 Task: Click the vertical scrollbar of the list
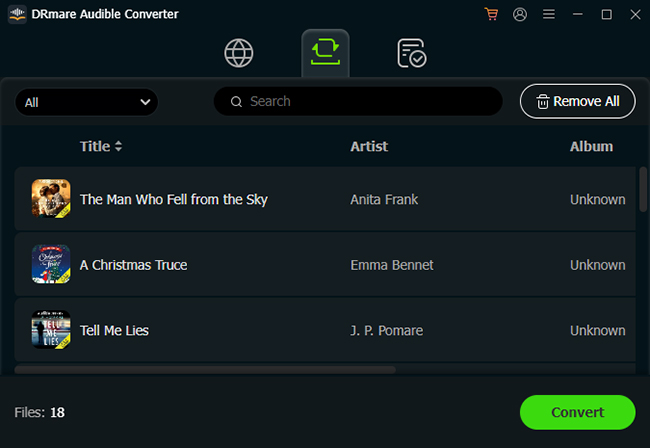coord(643,188)
